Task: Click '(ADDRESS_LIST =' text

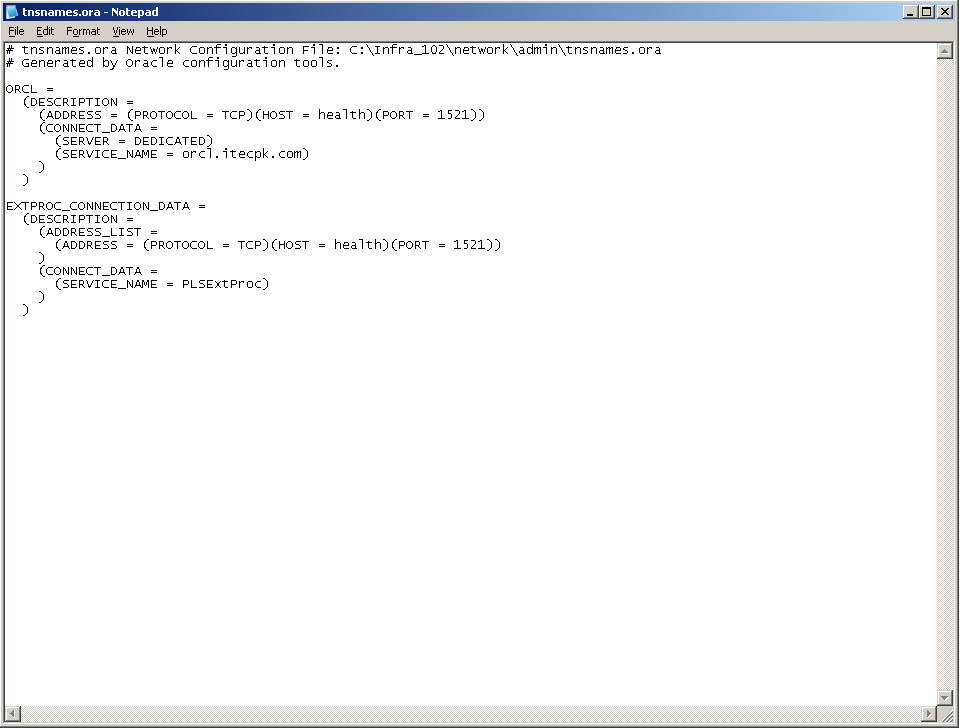Action: (98, 232)
